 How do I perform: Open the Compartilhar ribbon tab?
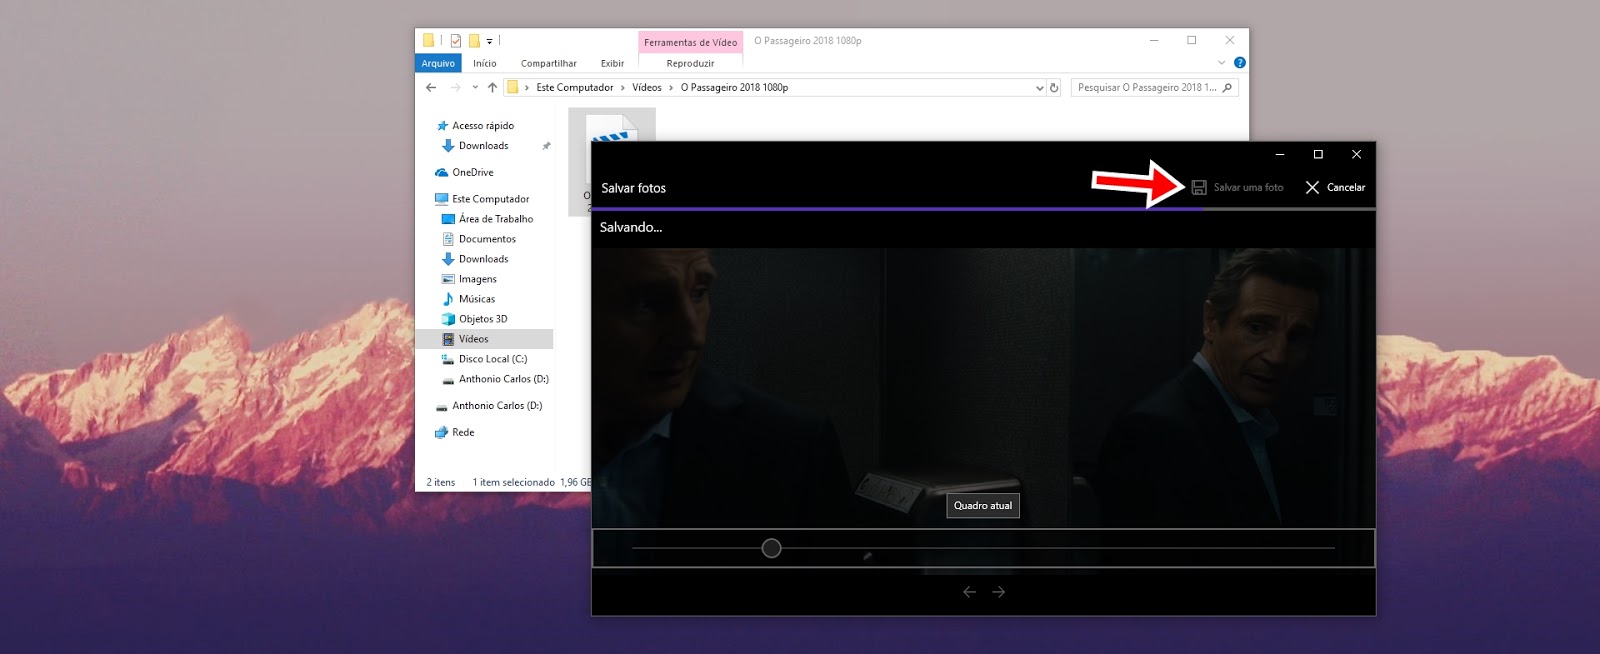click(x=548, y=63)
